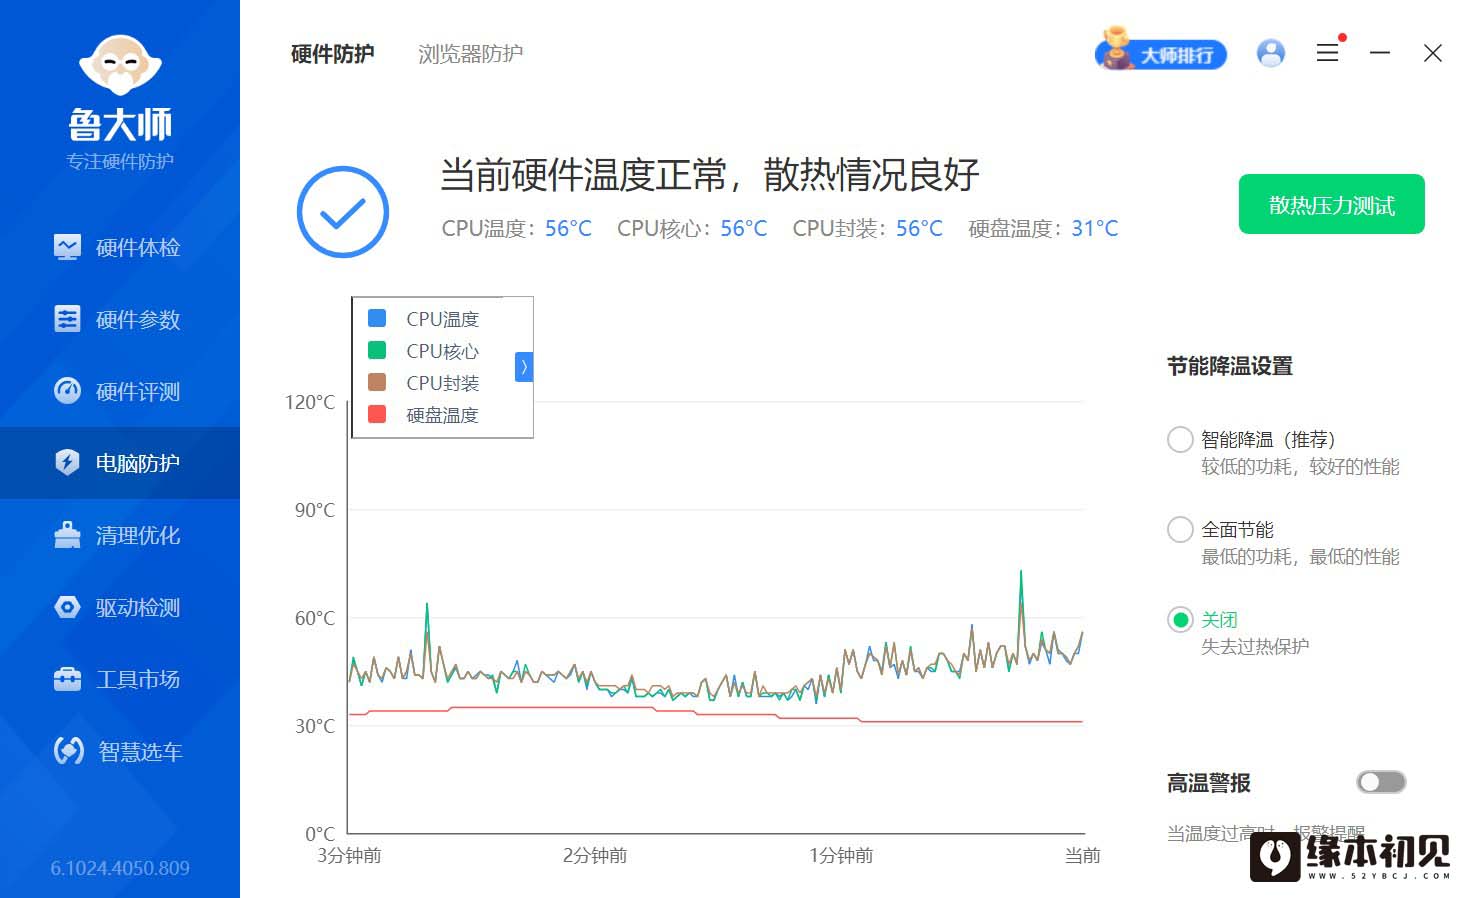
Task: Click the 硬盘温度: 31°C reading
Action: pyautogui.click(x=1043, y=229)
